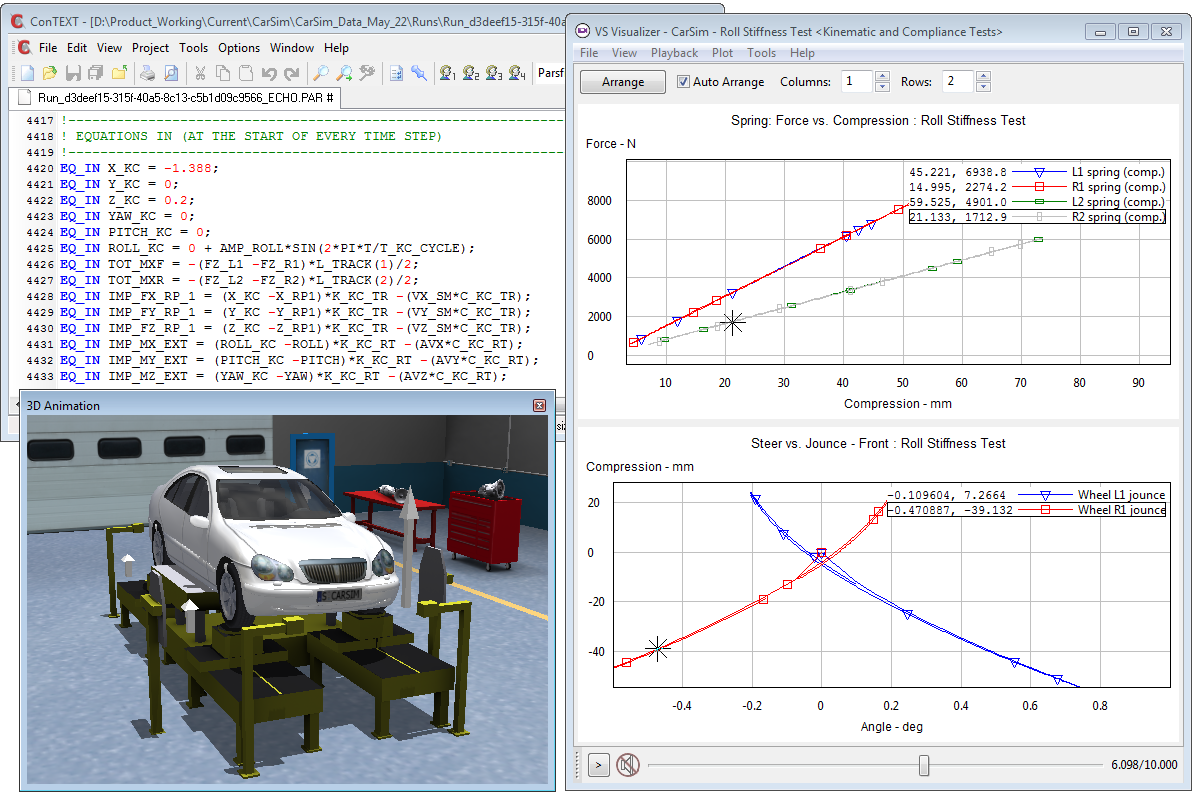Click the Print icon in ConTEXT toolbar
The image size is (1195, 794).
(148, 73)
